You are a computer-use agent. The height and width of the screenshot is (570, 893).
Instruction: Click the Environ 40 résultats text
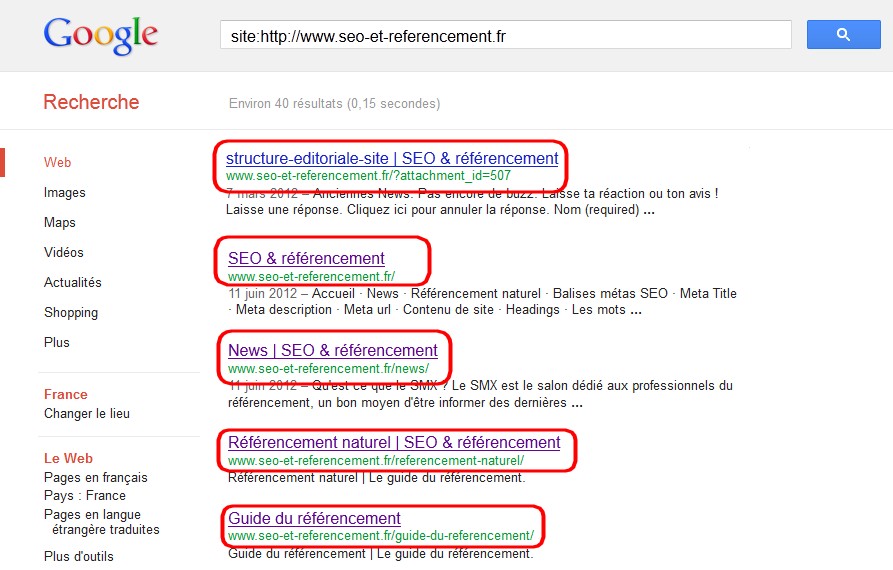pyautogui.click(x=334, y=104)
